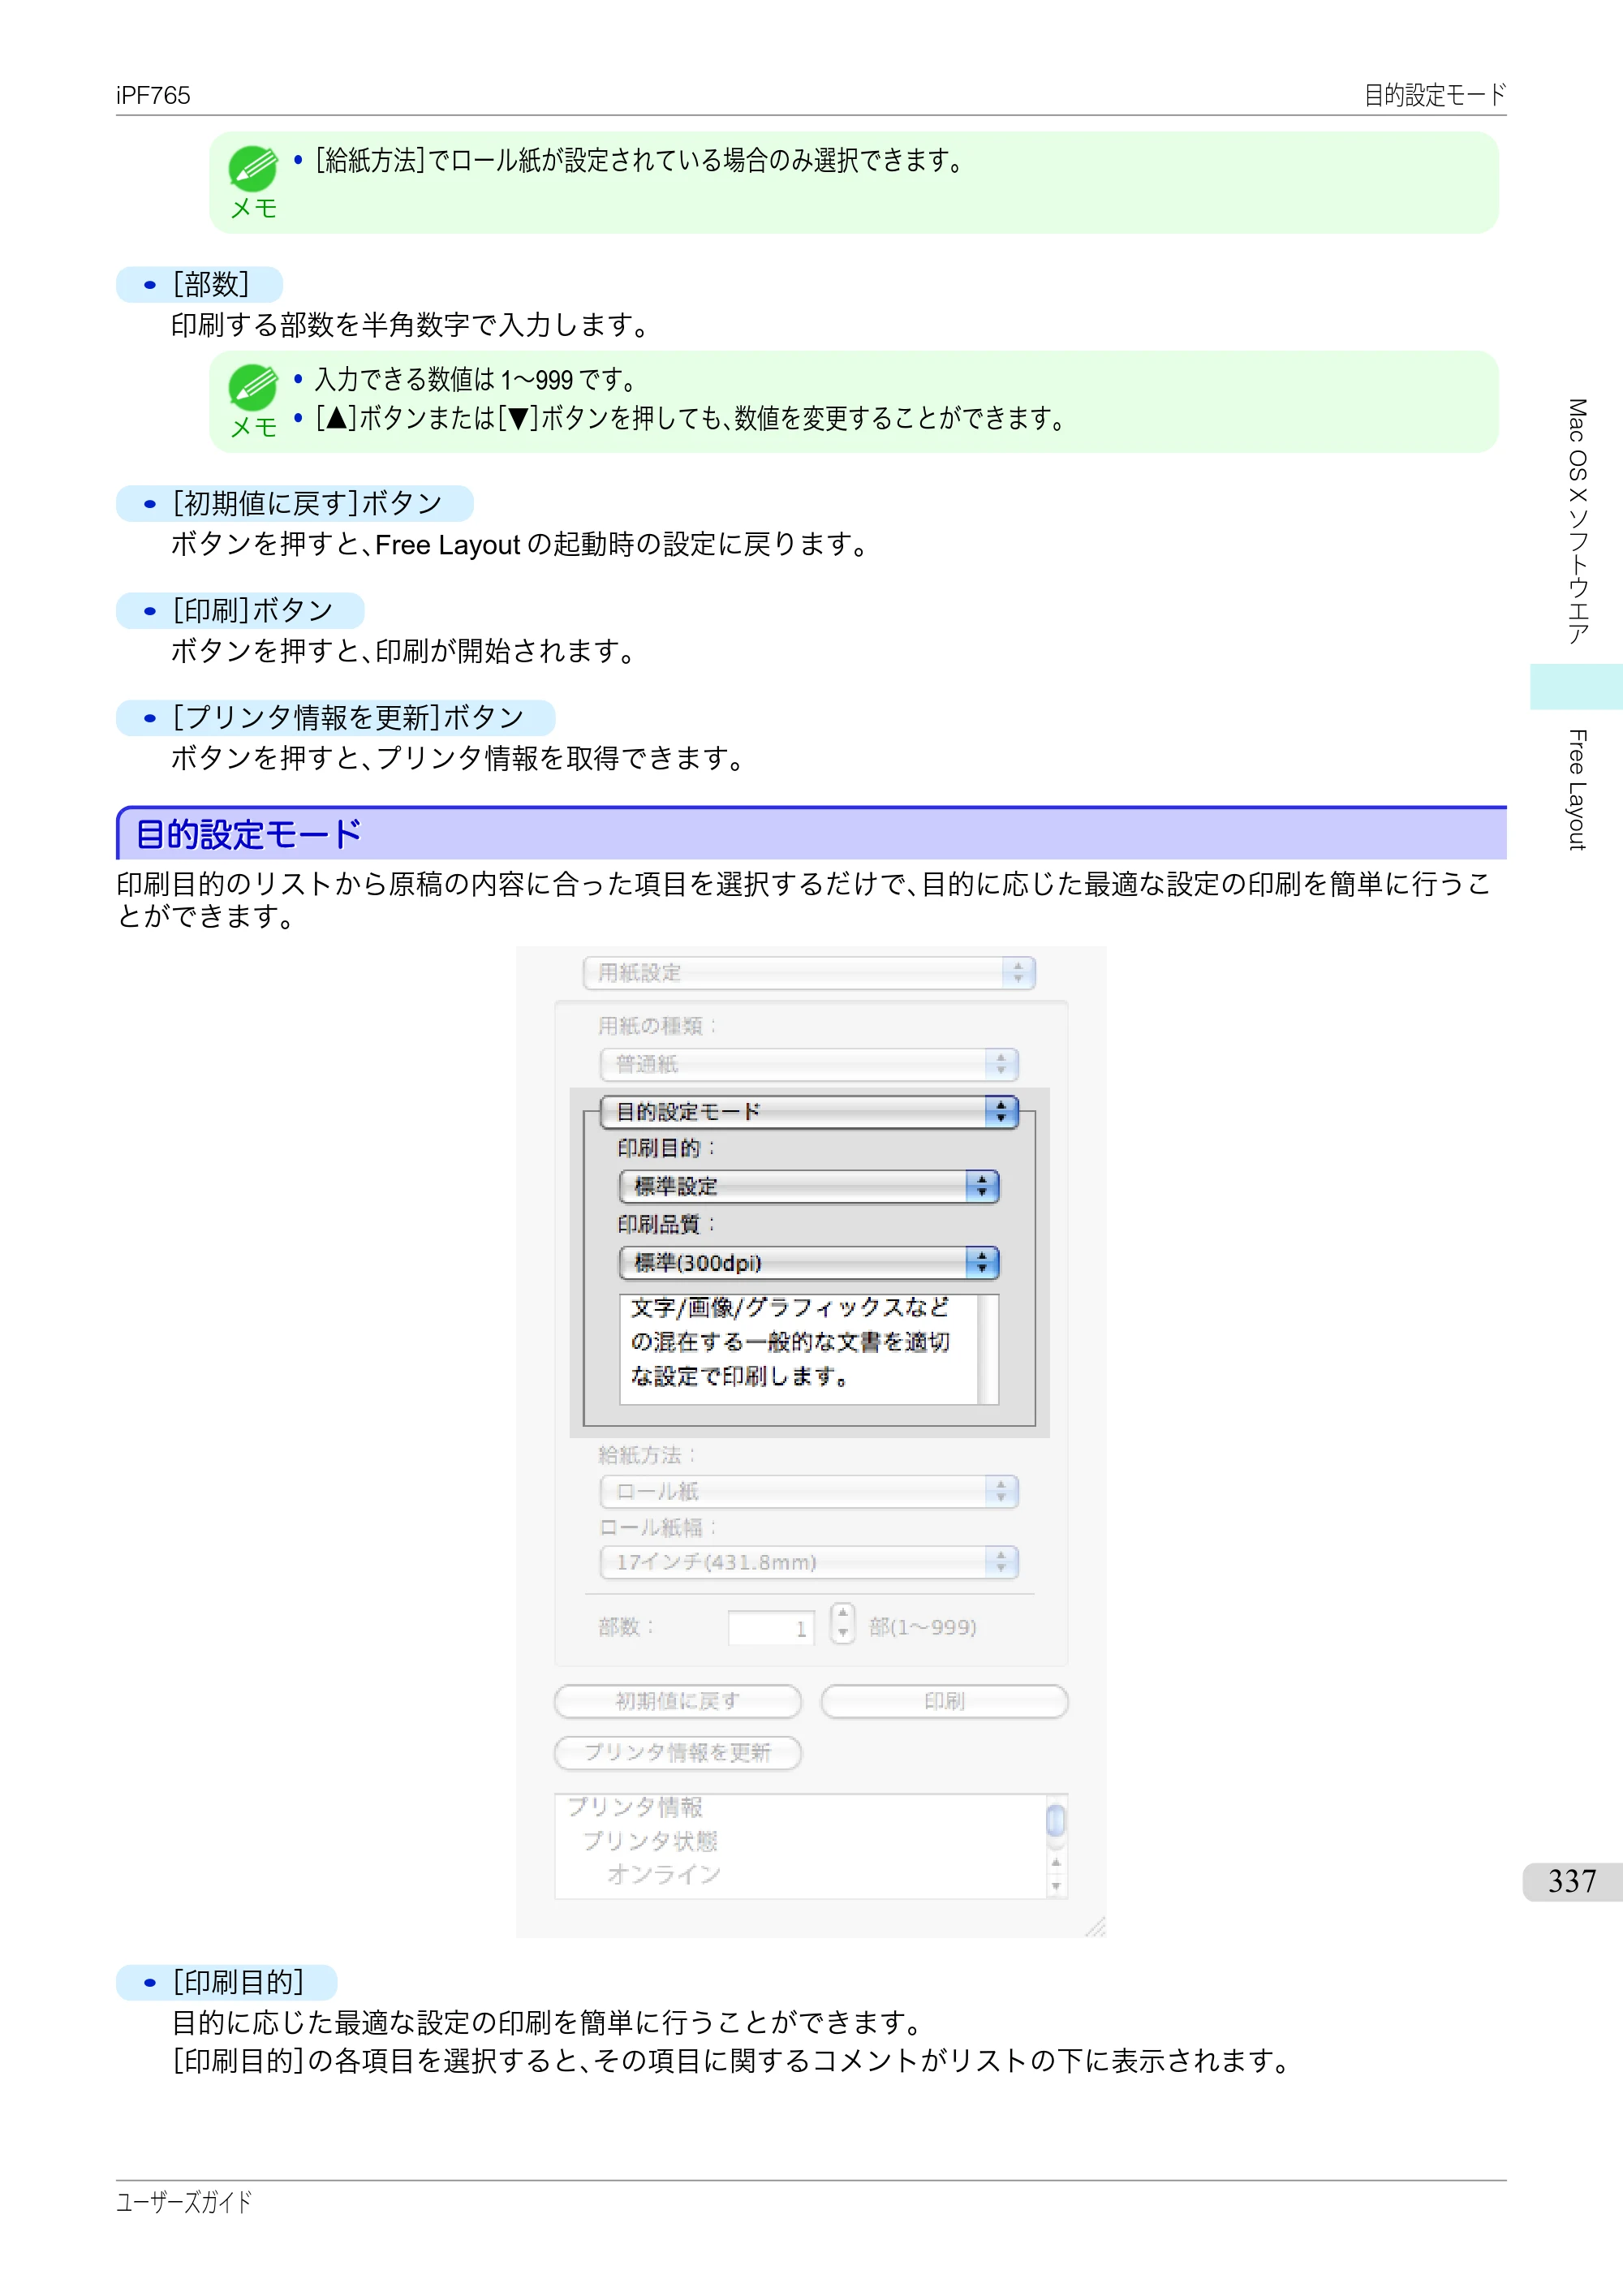Click the 部数 copies input field

pyautogui.click(x=771, y=1628)
